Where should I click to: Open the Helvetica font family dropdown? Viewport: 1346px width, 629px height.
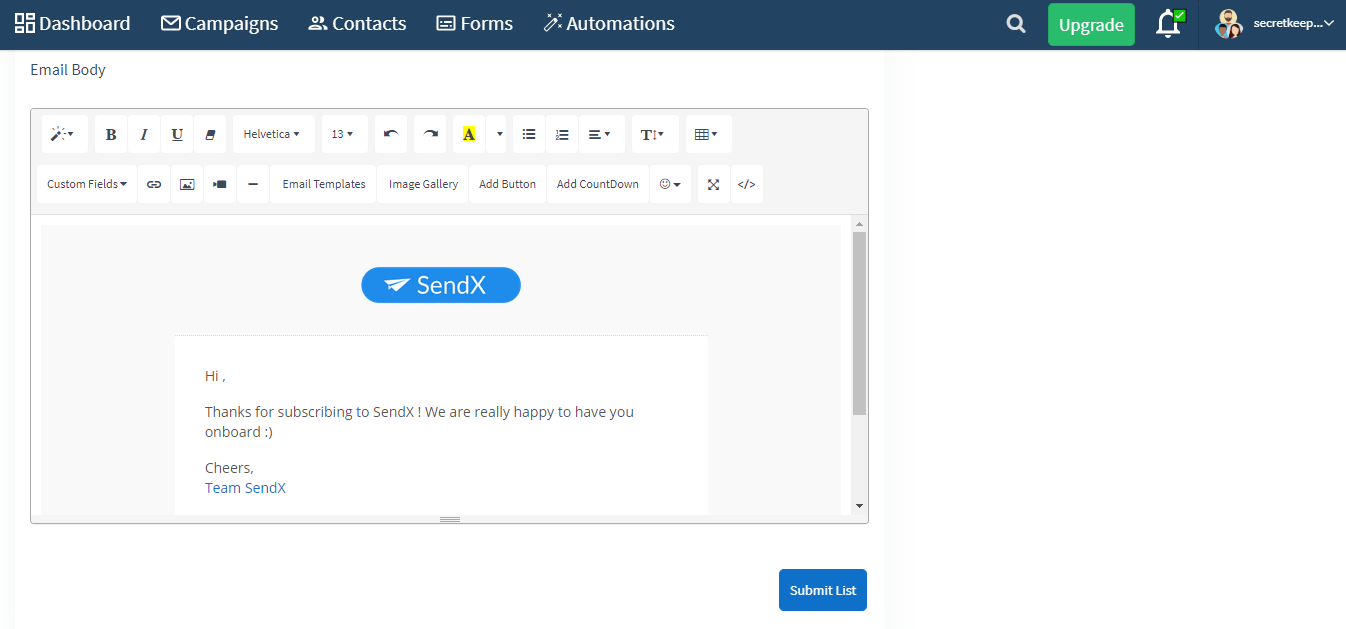273,134
